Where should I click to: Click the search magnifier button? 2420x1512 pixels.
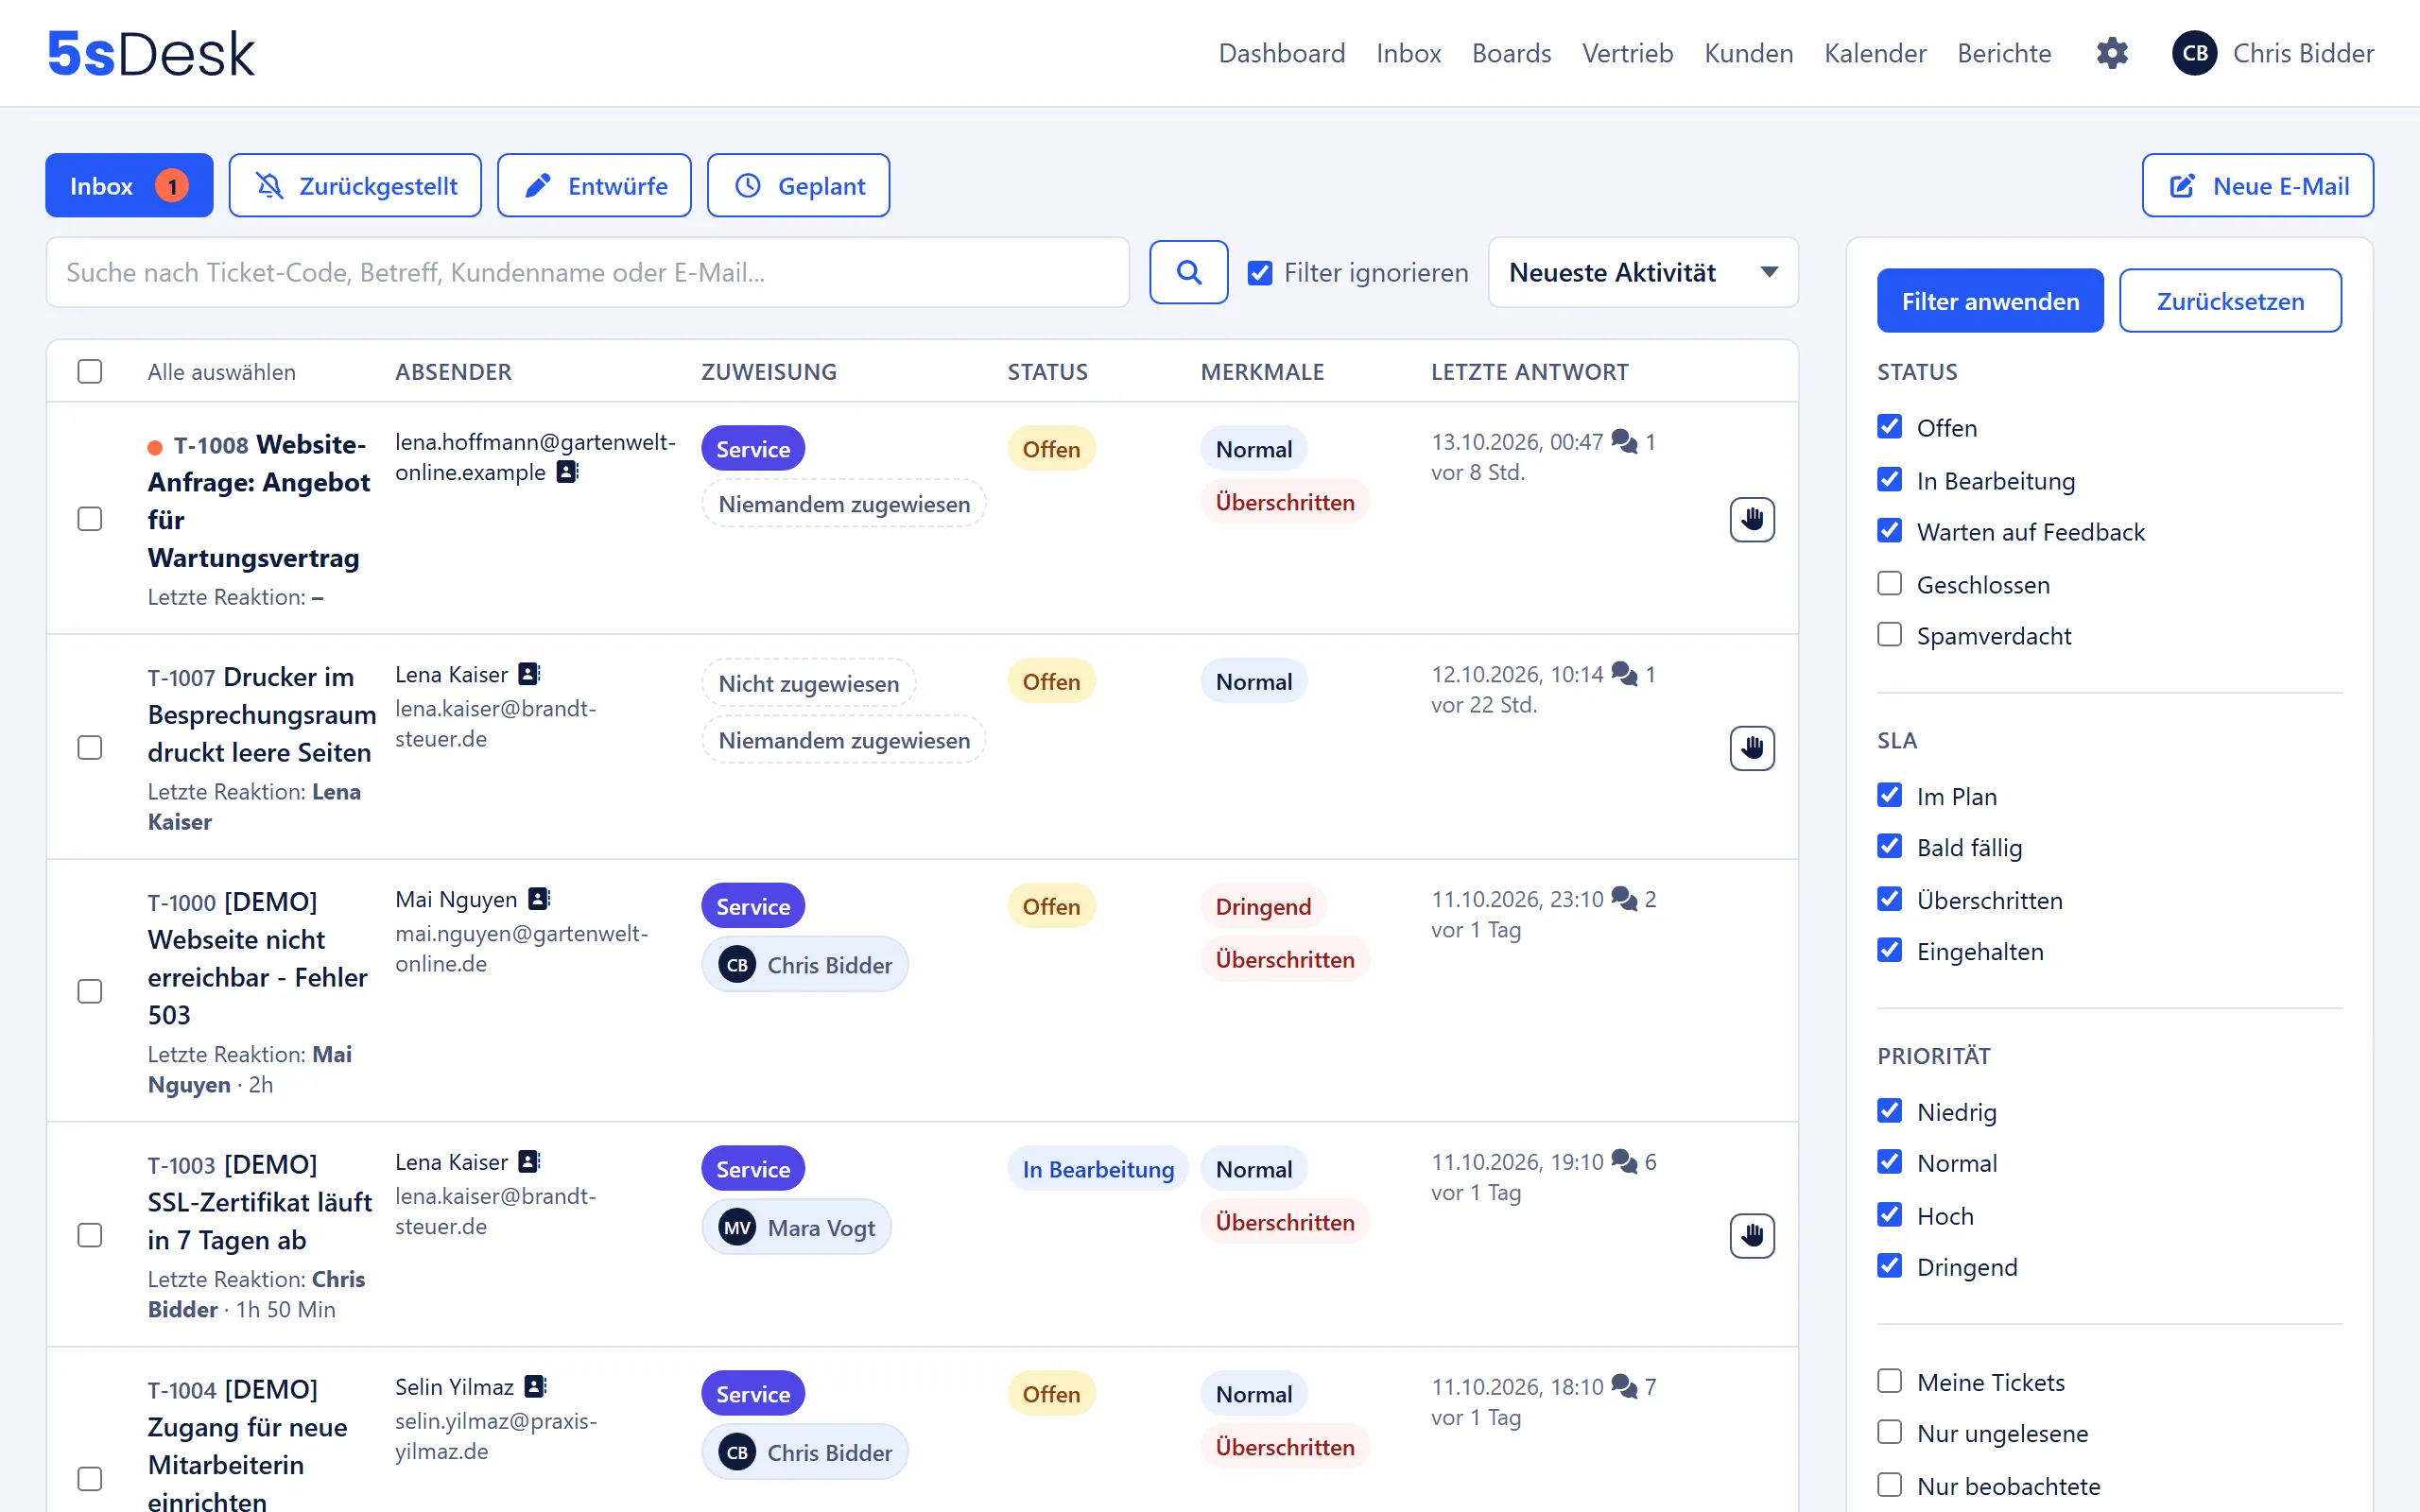point(1188,272)
